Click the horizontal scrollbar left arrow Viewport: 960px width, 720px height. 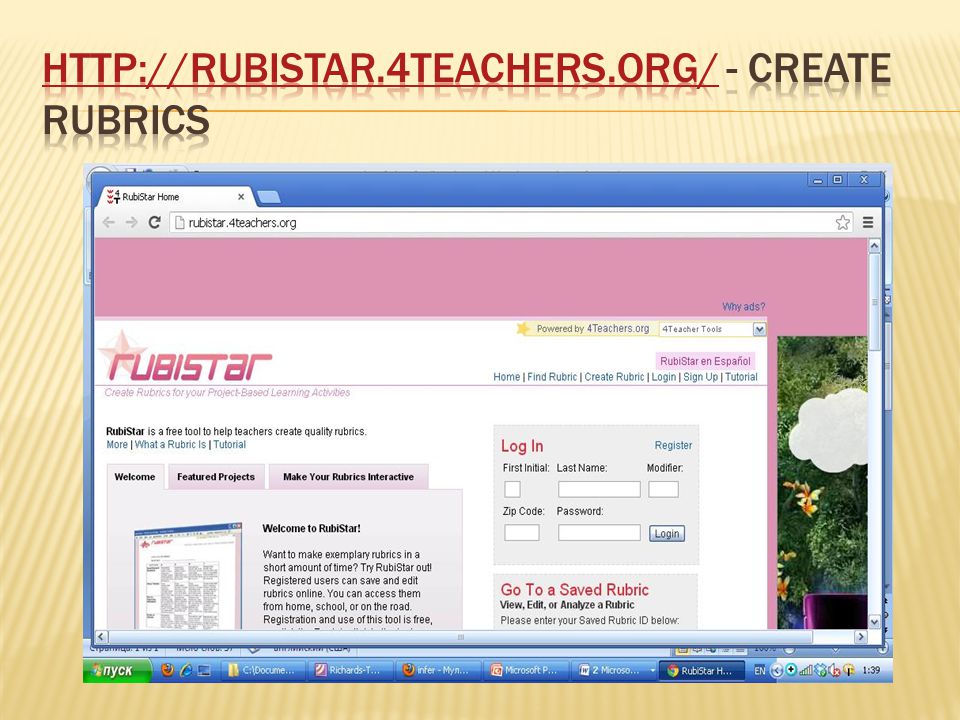pos(102,637)
